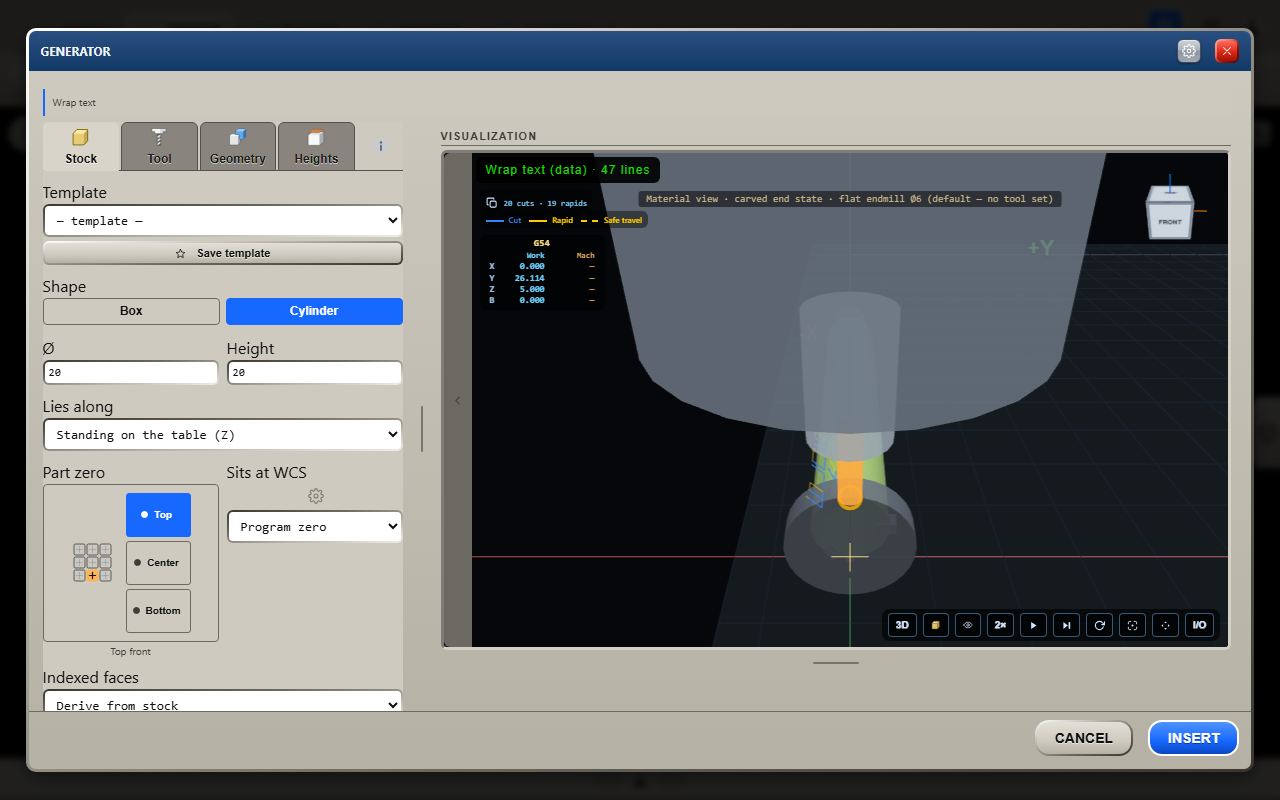This screenshot has width=1280, height=800.
Task: Open the Template dropdown
Action: click(x=222, y=221)
